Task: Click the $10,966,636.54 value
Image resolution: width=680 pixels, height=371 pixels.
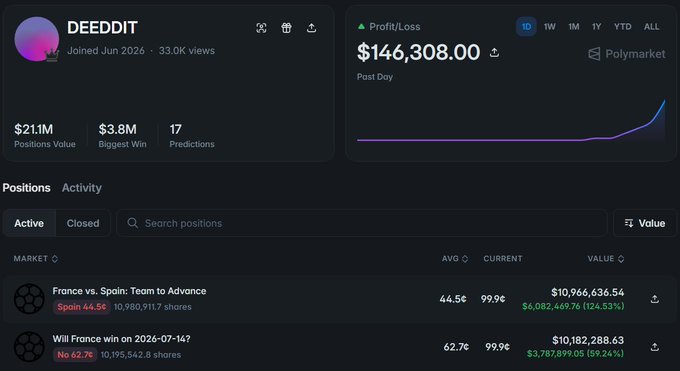Action: click(588, 292)
